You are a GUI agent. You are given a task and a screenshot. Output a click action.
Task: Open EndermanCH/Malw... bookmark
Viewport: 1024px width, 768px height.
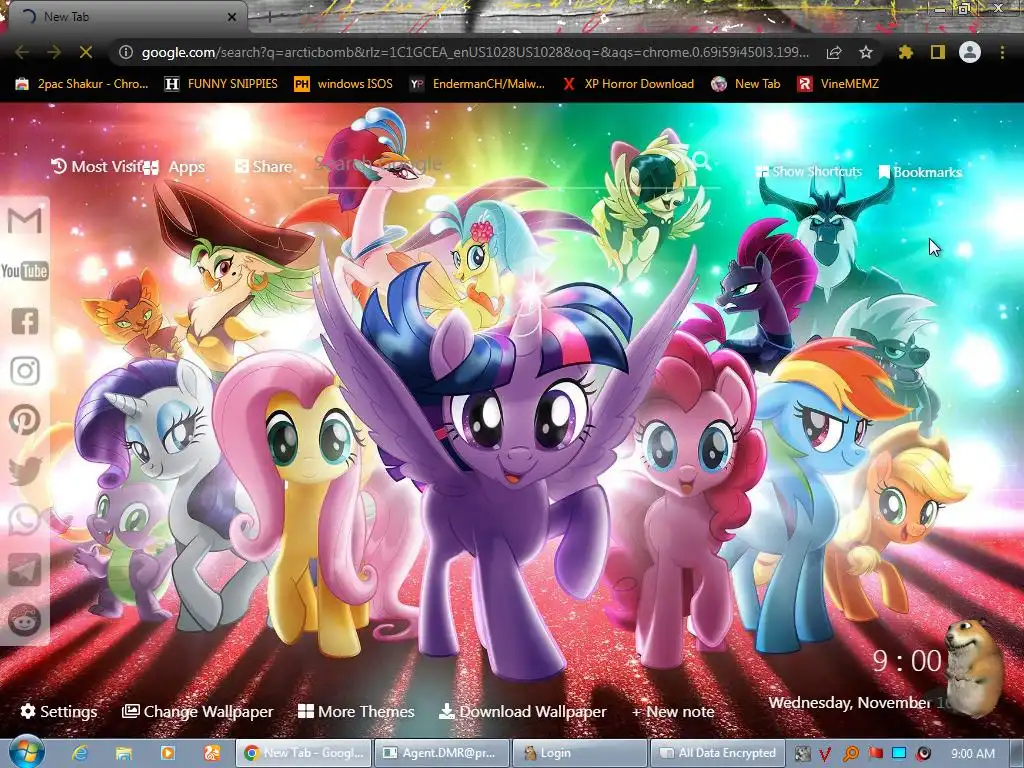click(477, 84)
